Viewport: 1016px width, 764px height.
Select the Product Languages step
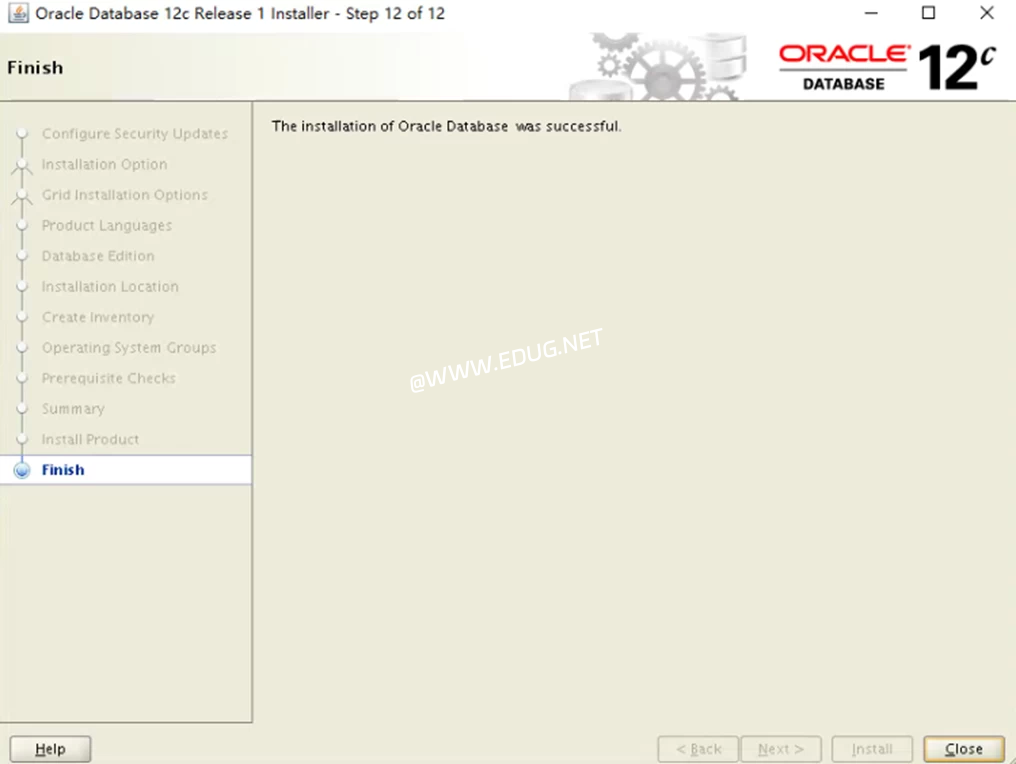pos(107,226)
